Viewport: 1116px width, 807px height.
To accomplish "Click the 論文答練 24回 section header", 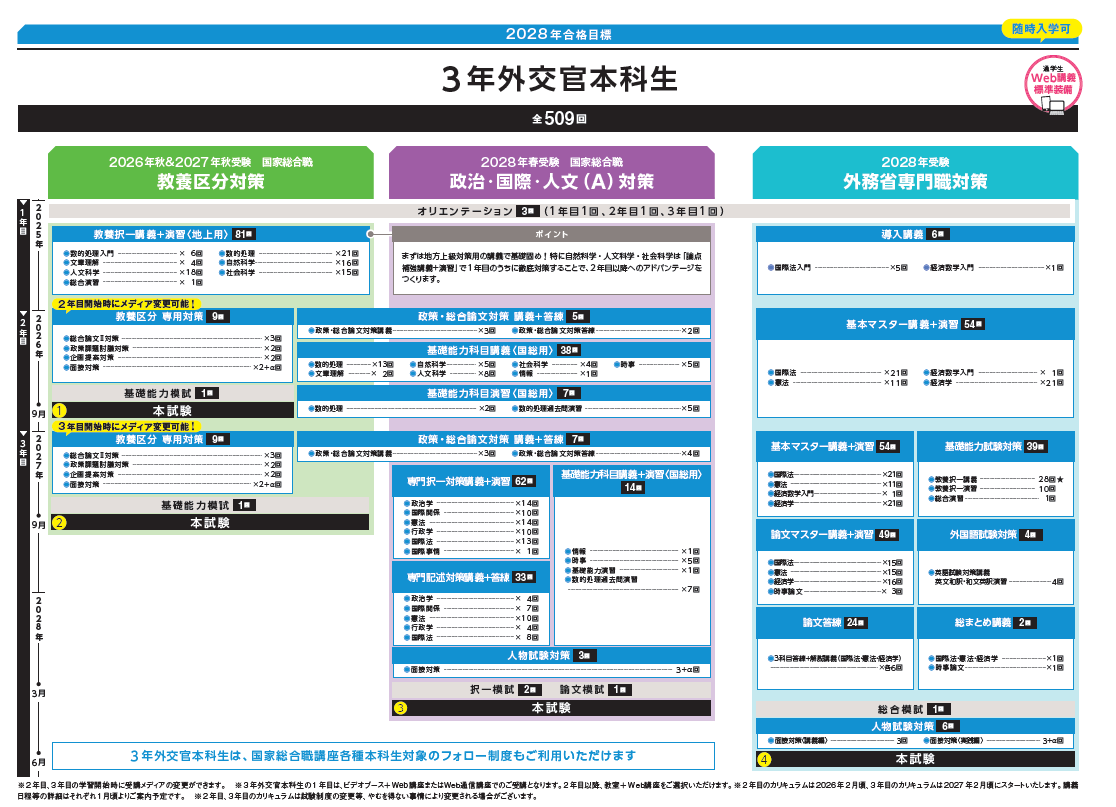I will tap(834, 622).
